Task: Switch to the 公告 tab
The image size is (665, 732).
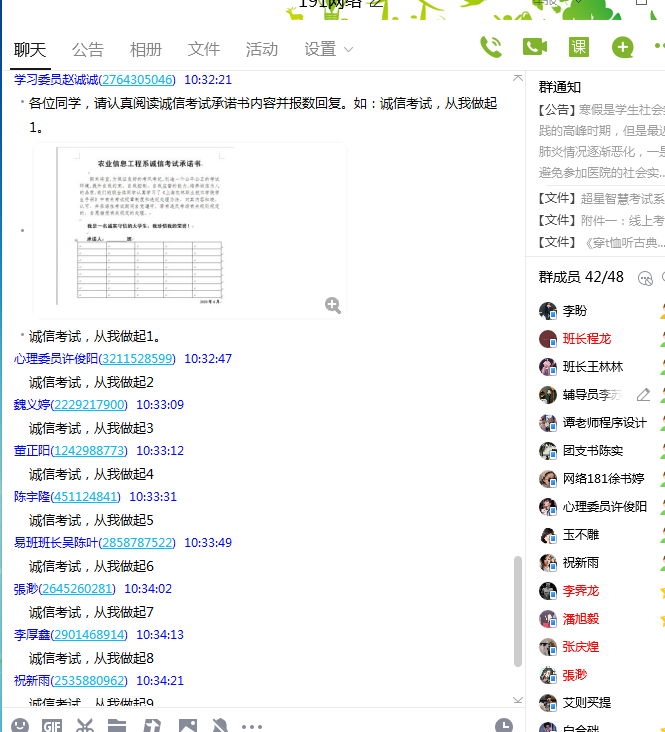Action: coord(88,49)
